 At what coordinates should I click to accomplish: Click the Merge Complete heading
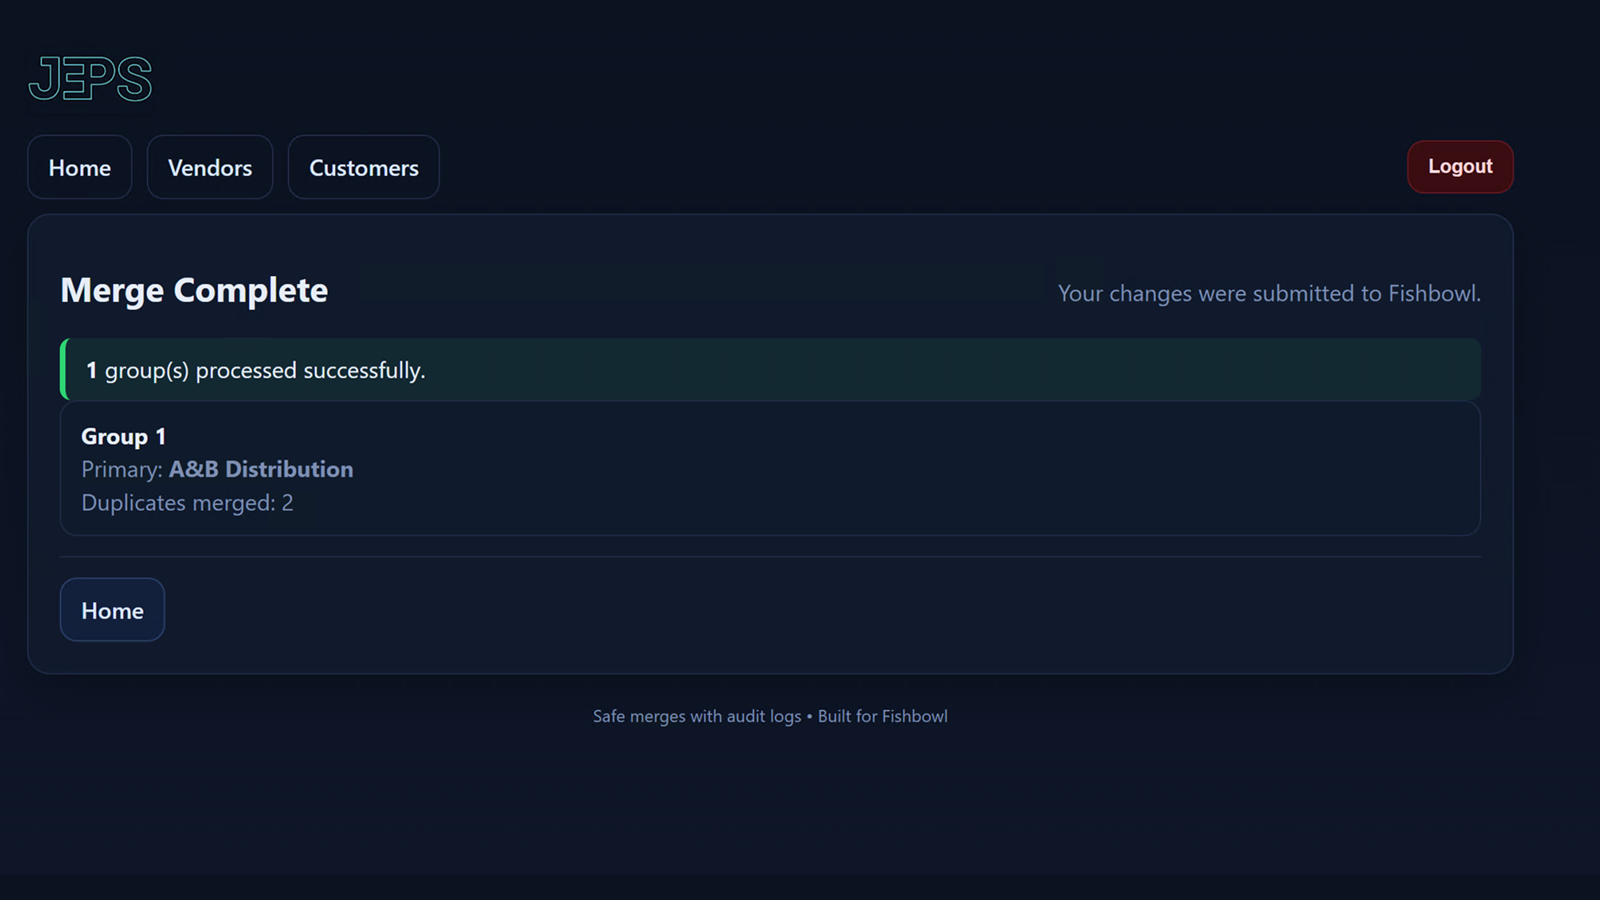point(194,290)
